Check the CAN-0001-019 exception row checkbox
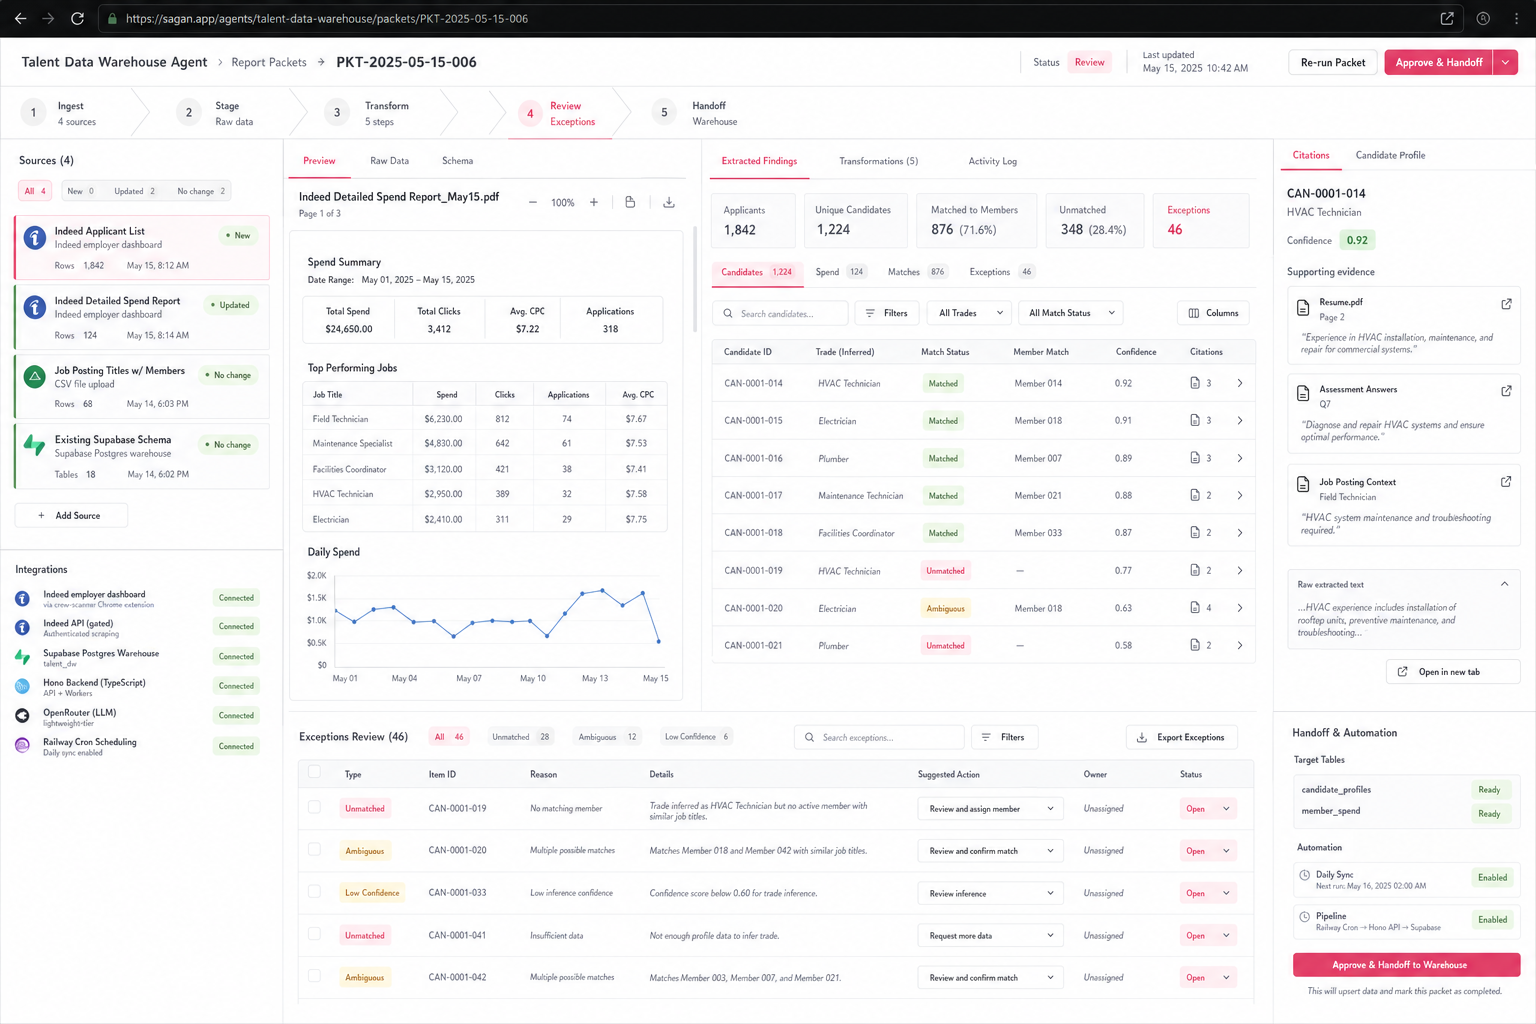The height and width of the screenshot is (1024, 1536). point(314,807)
